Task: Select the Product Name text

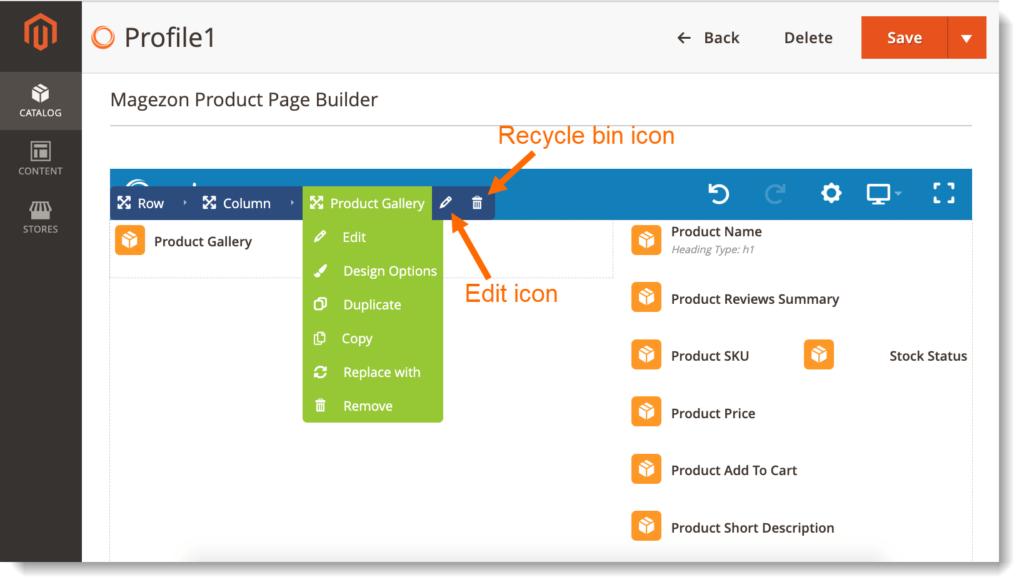Action: point(716,232)
